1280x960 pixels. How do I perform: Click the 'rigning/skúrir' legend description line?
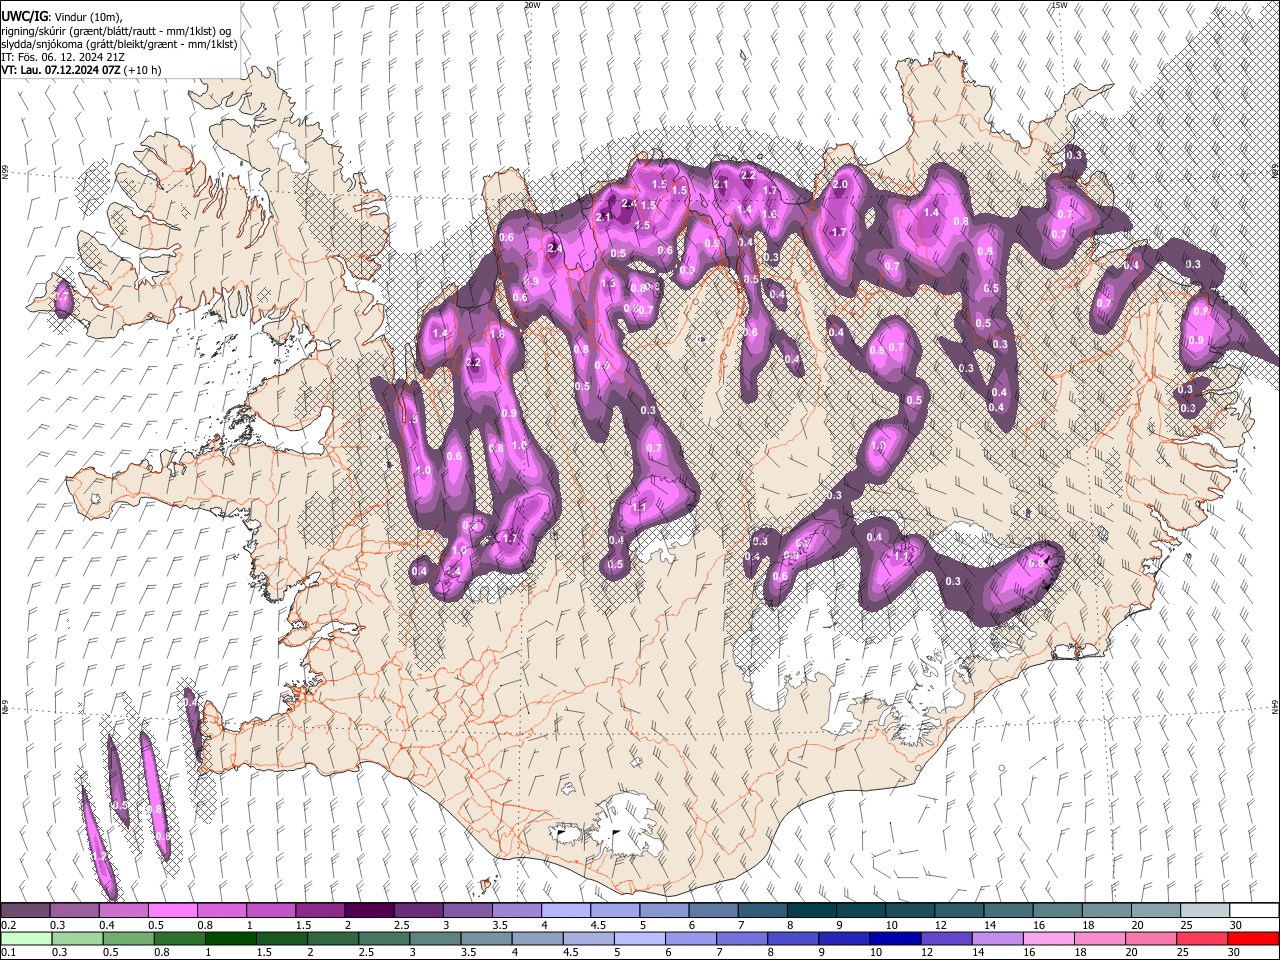point(115,31)
